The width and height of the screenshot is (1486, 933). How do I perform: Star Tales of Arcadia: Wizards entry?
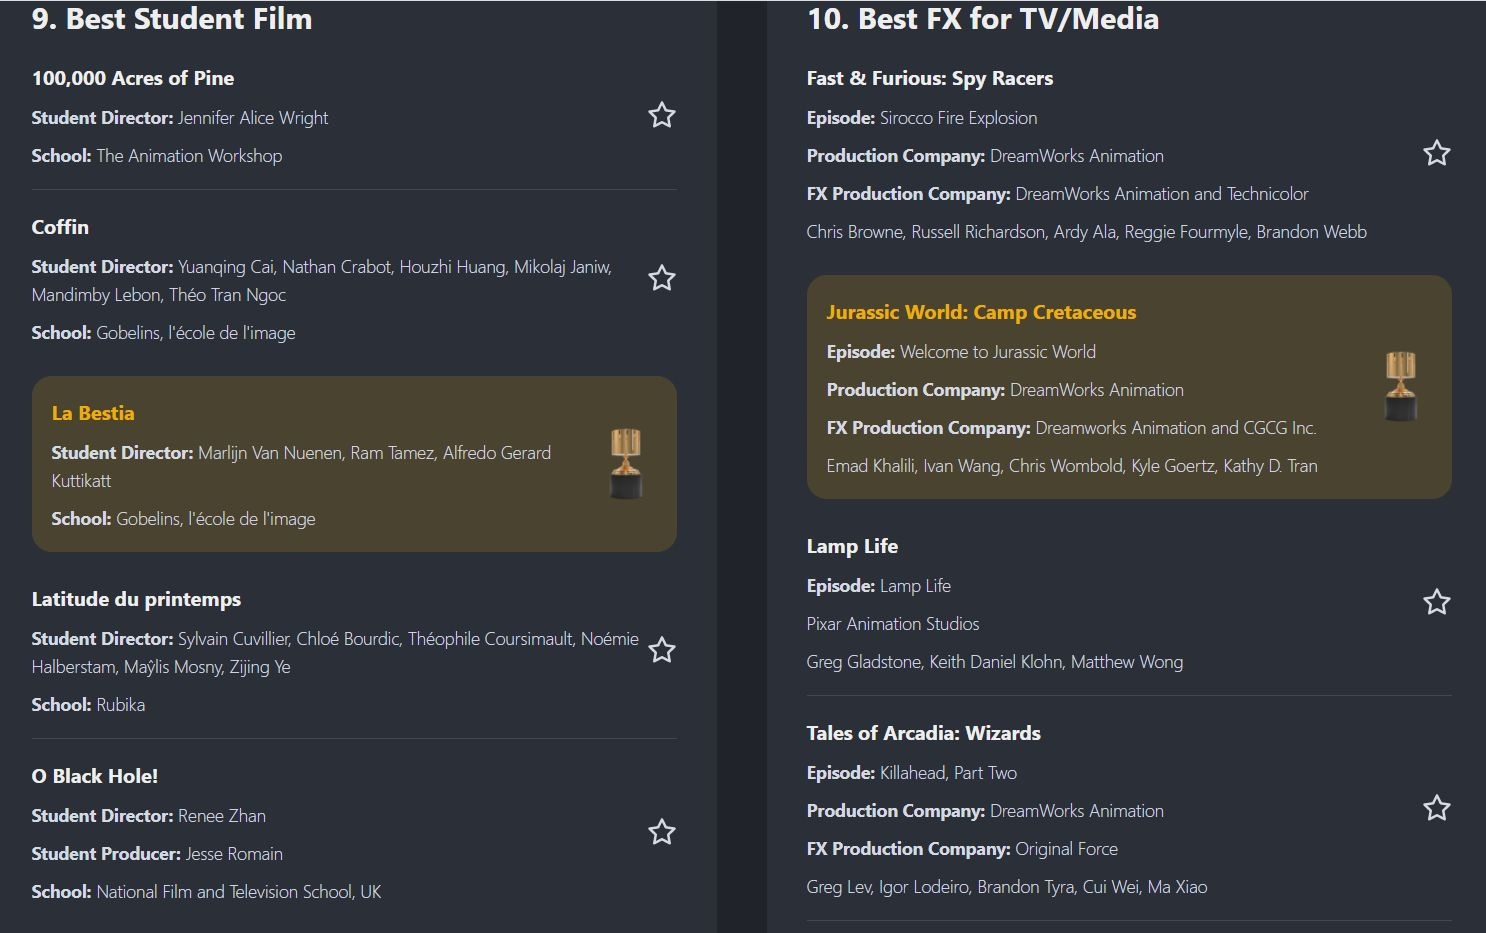[x=1436, y=808]
